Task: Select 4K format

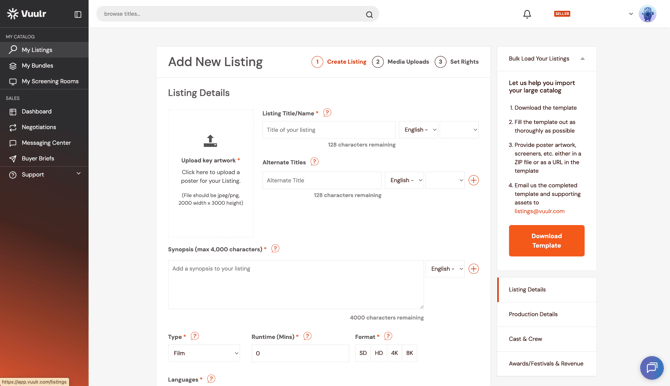Action: tap(394, 353)
